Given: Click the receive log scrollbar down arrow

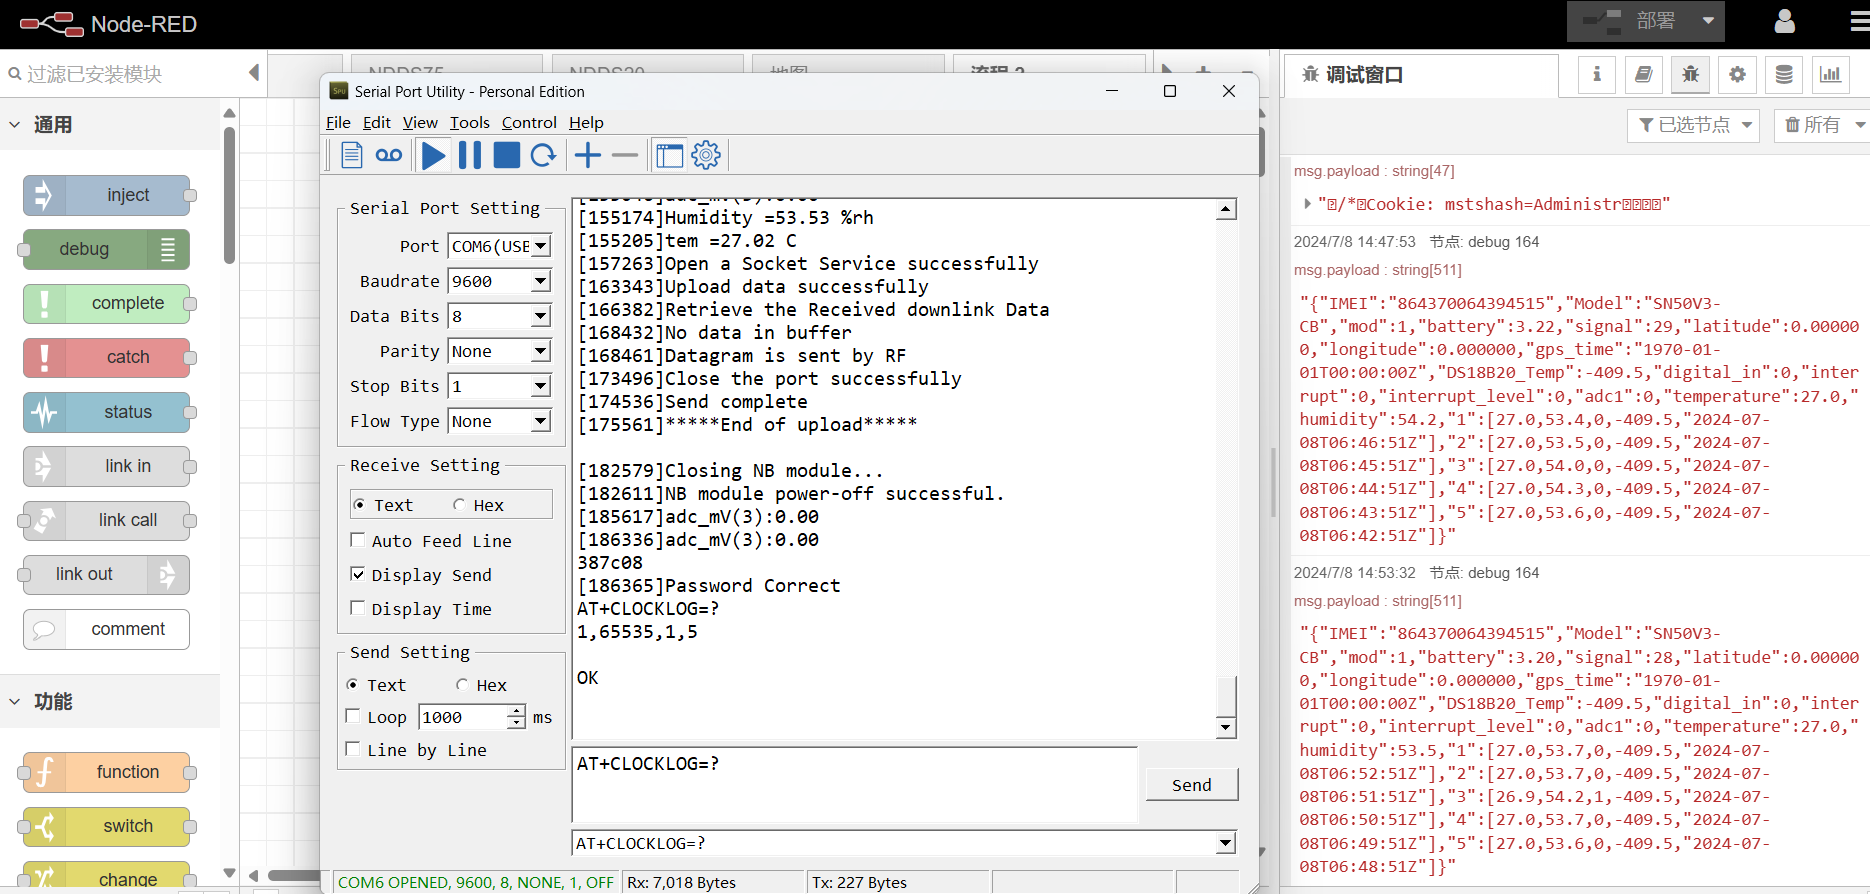Looking at the screenshot, I should [1226, 728].
